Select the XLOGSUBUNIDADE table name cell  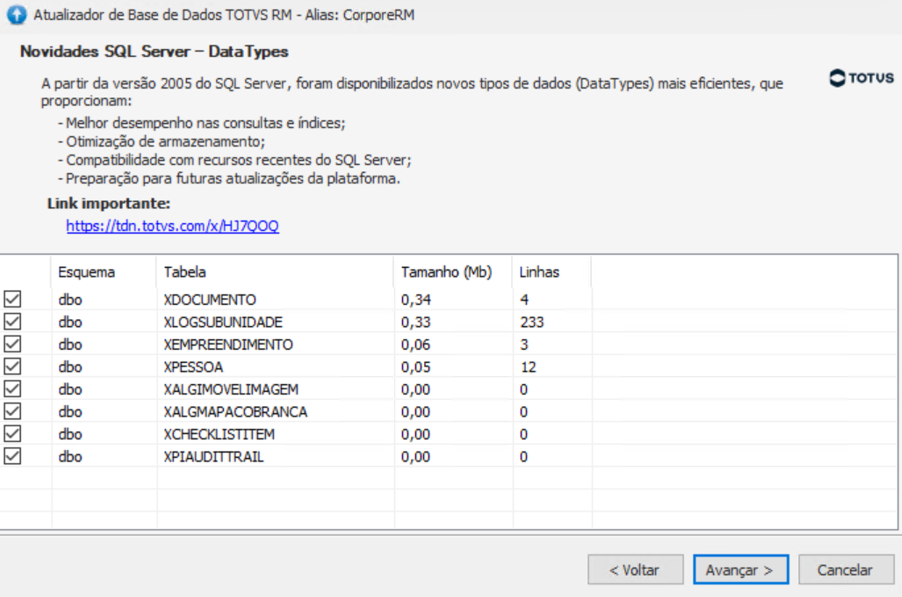point(223,322)
